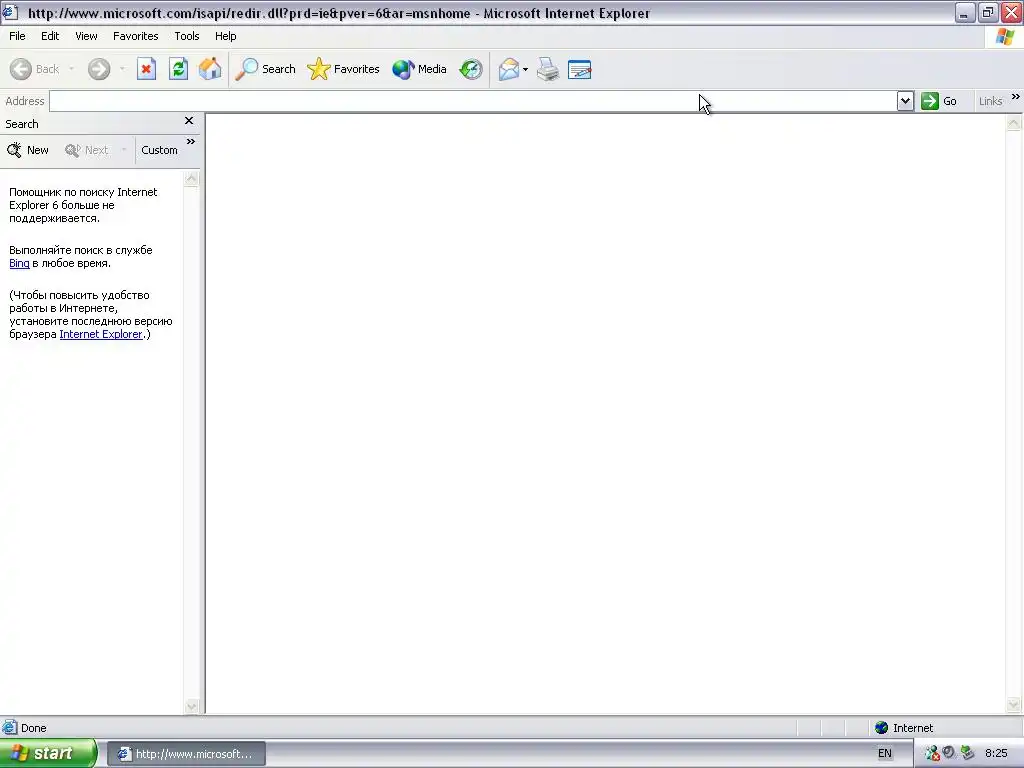
Task: Click the middle system tray icon
Action: (949, 753)
